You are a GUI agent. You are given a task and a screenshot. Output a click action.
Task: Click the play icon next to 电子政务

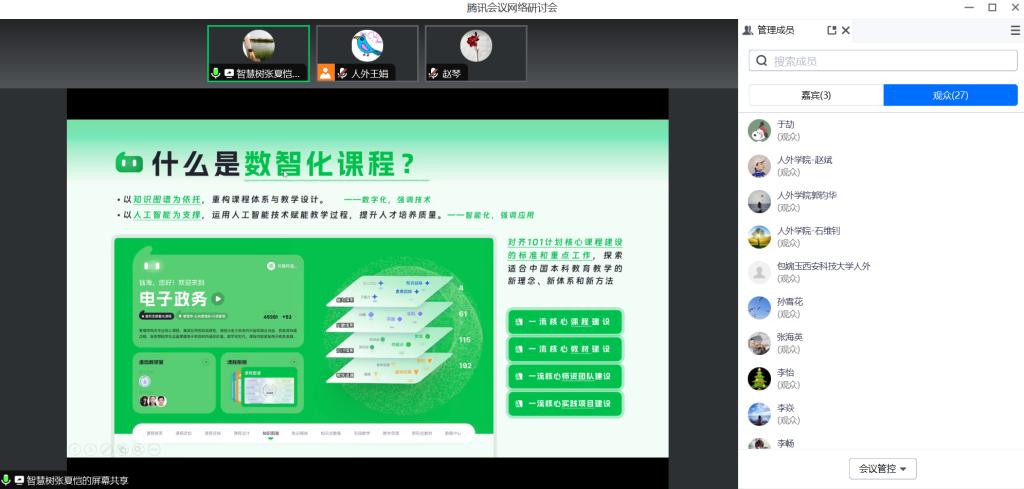coord(218,298)
